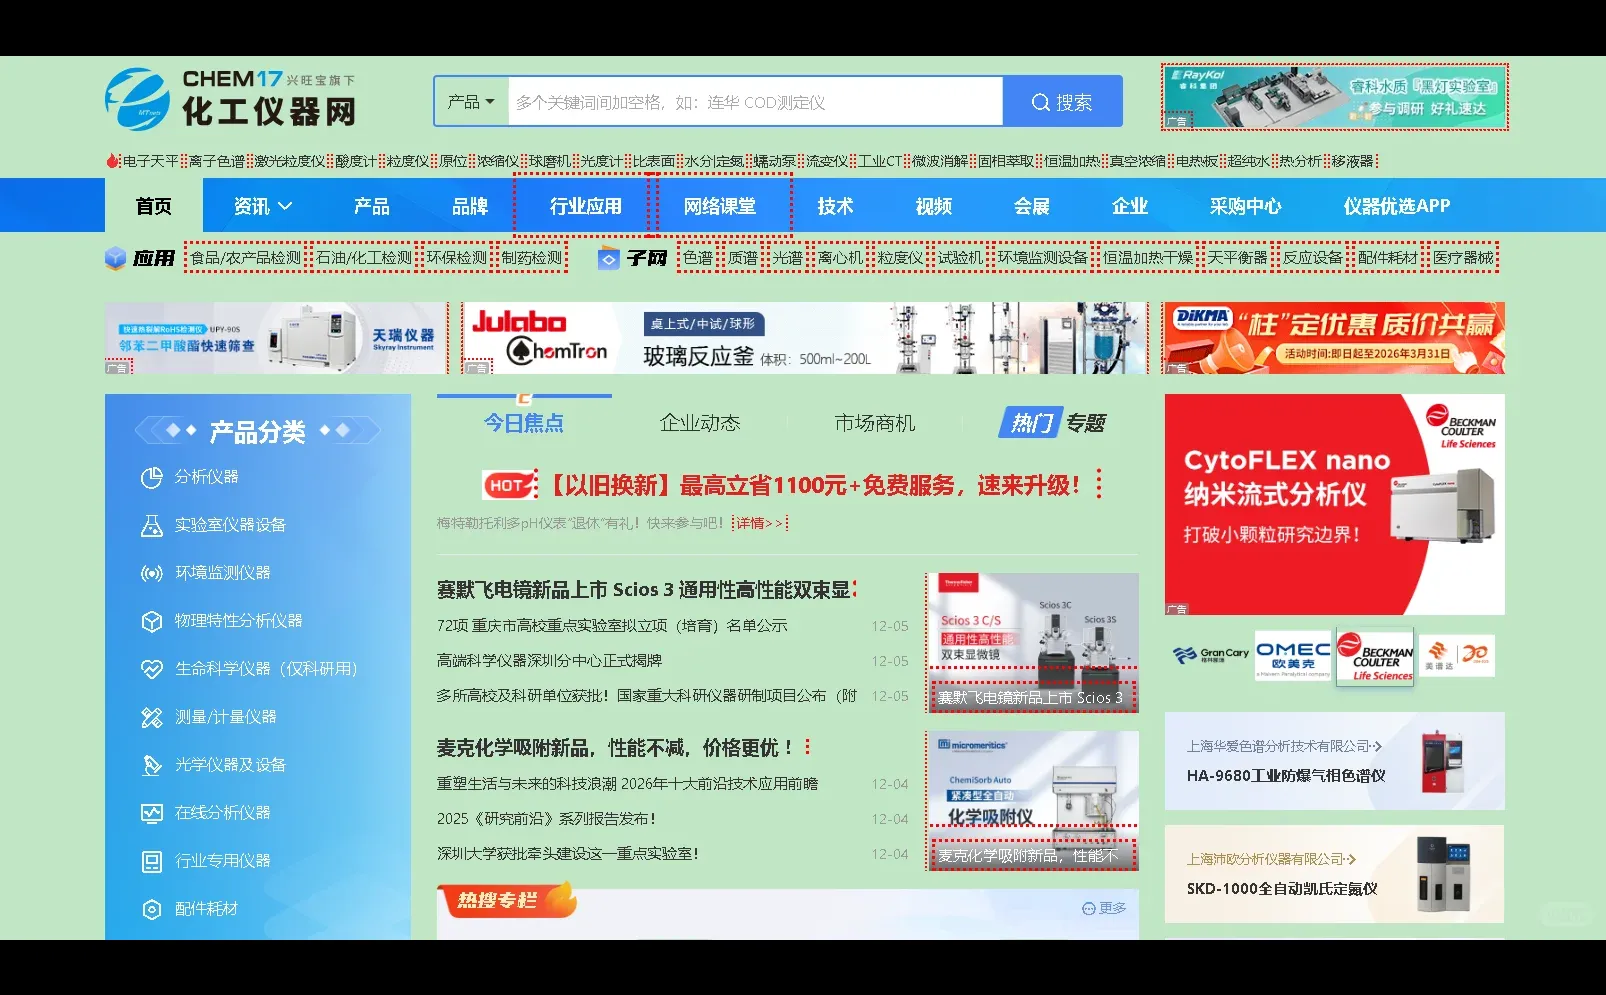Viewport: 1606px width, 995px height.
Task: Click the 配件耗材 icon in the sidebar
Action: coord(152,908)
